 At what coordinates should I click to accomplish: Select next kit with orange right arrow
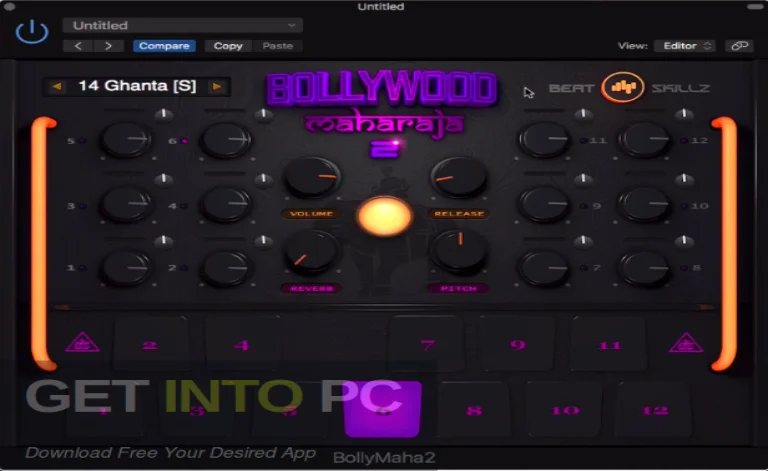[216, 87]
